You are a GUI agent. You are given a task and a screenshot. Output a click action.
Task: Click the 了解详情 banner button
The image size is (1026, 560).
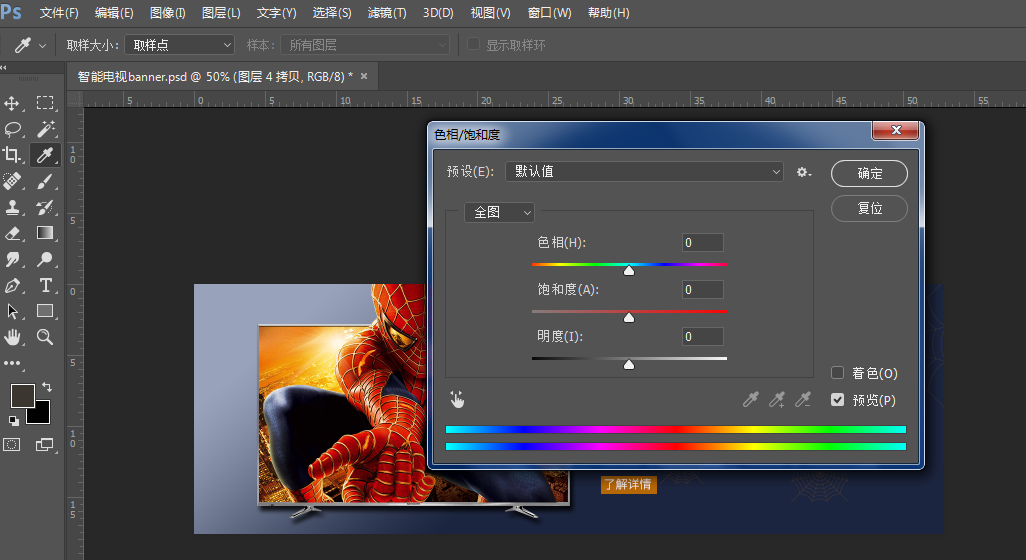coord(628,484)
